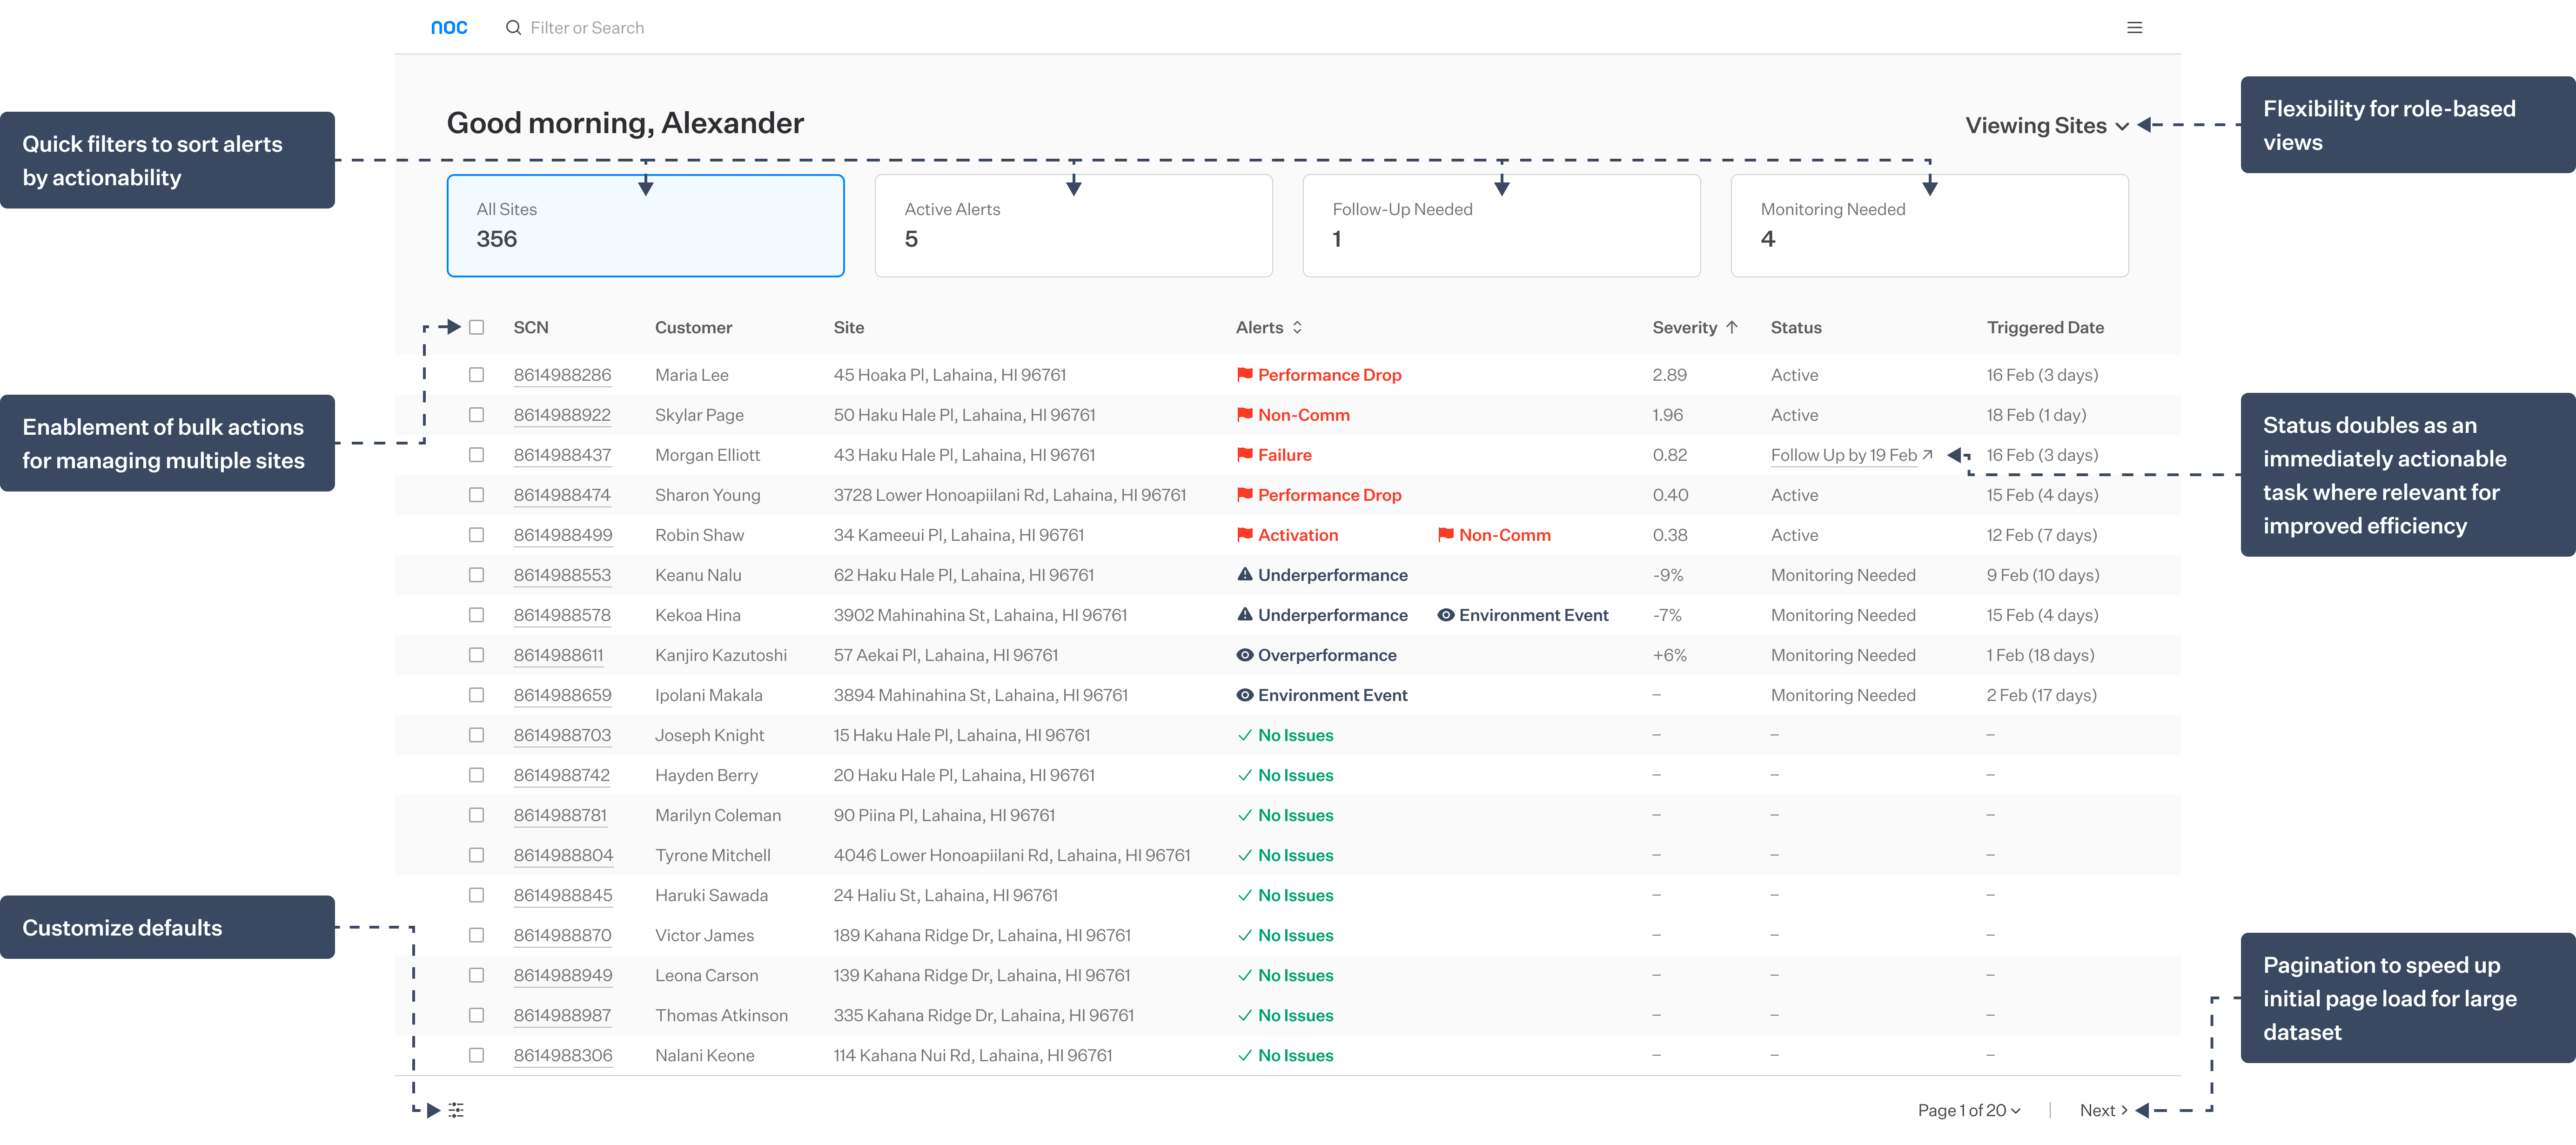This screenshot has height=1145, width=2576.
Task: Click the Site column header
Action: click(x=849, y=327)
